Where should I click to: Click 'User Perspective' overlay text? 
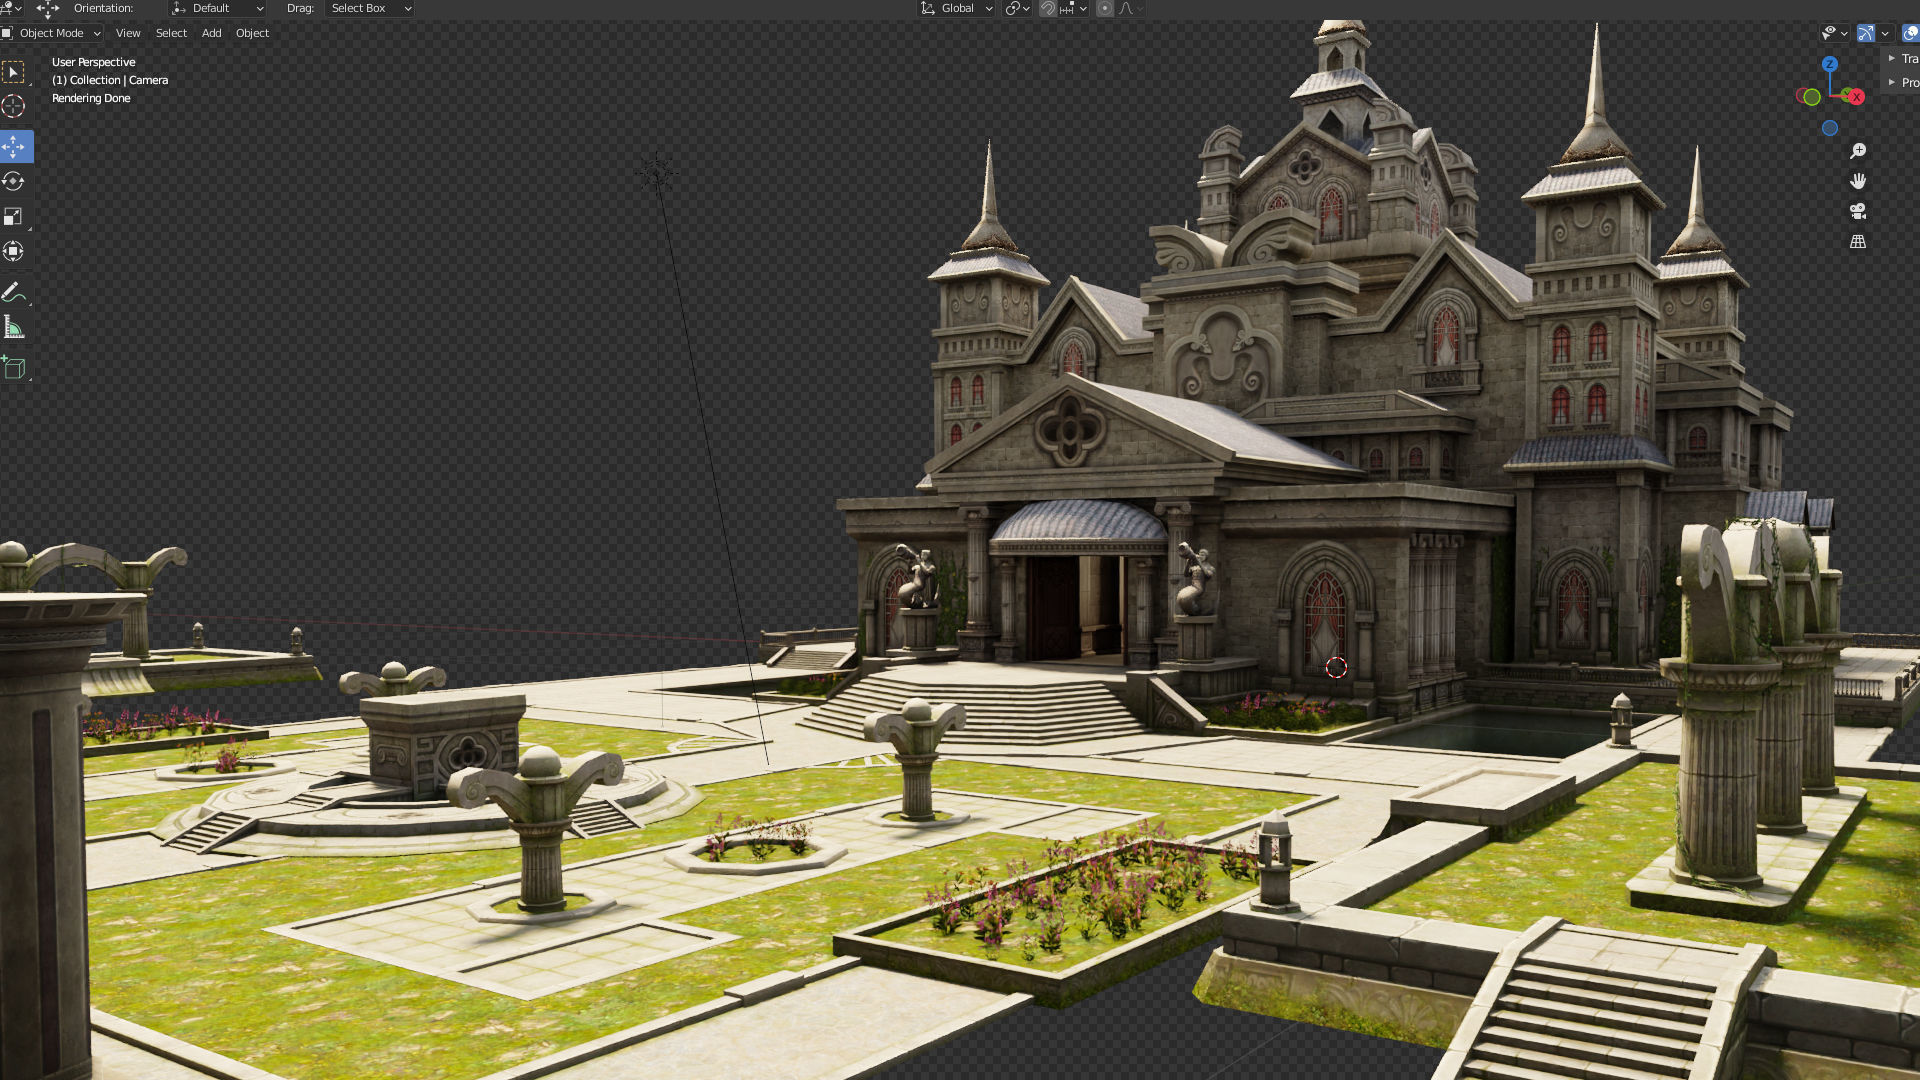point(93,62)
